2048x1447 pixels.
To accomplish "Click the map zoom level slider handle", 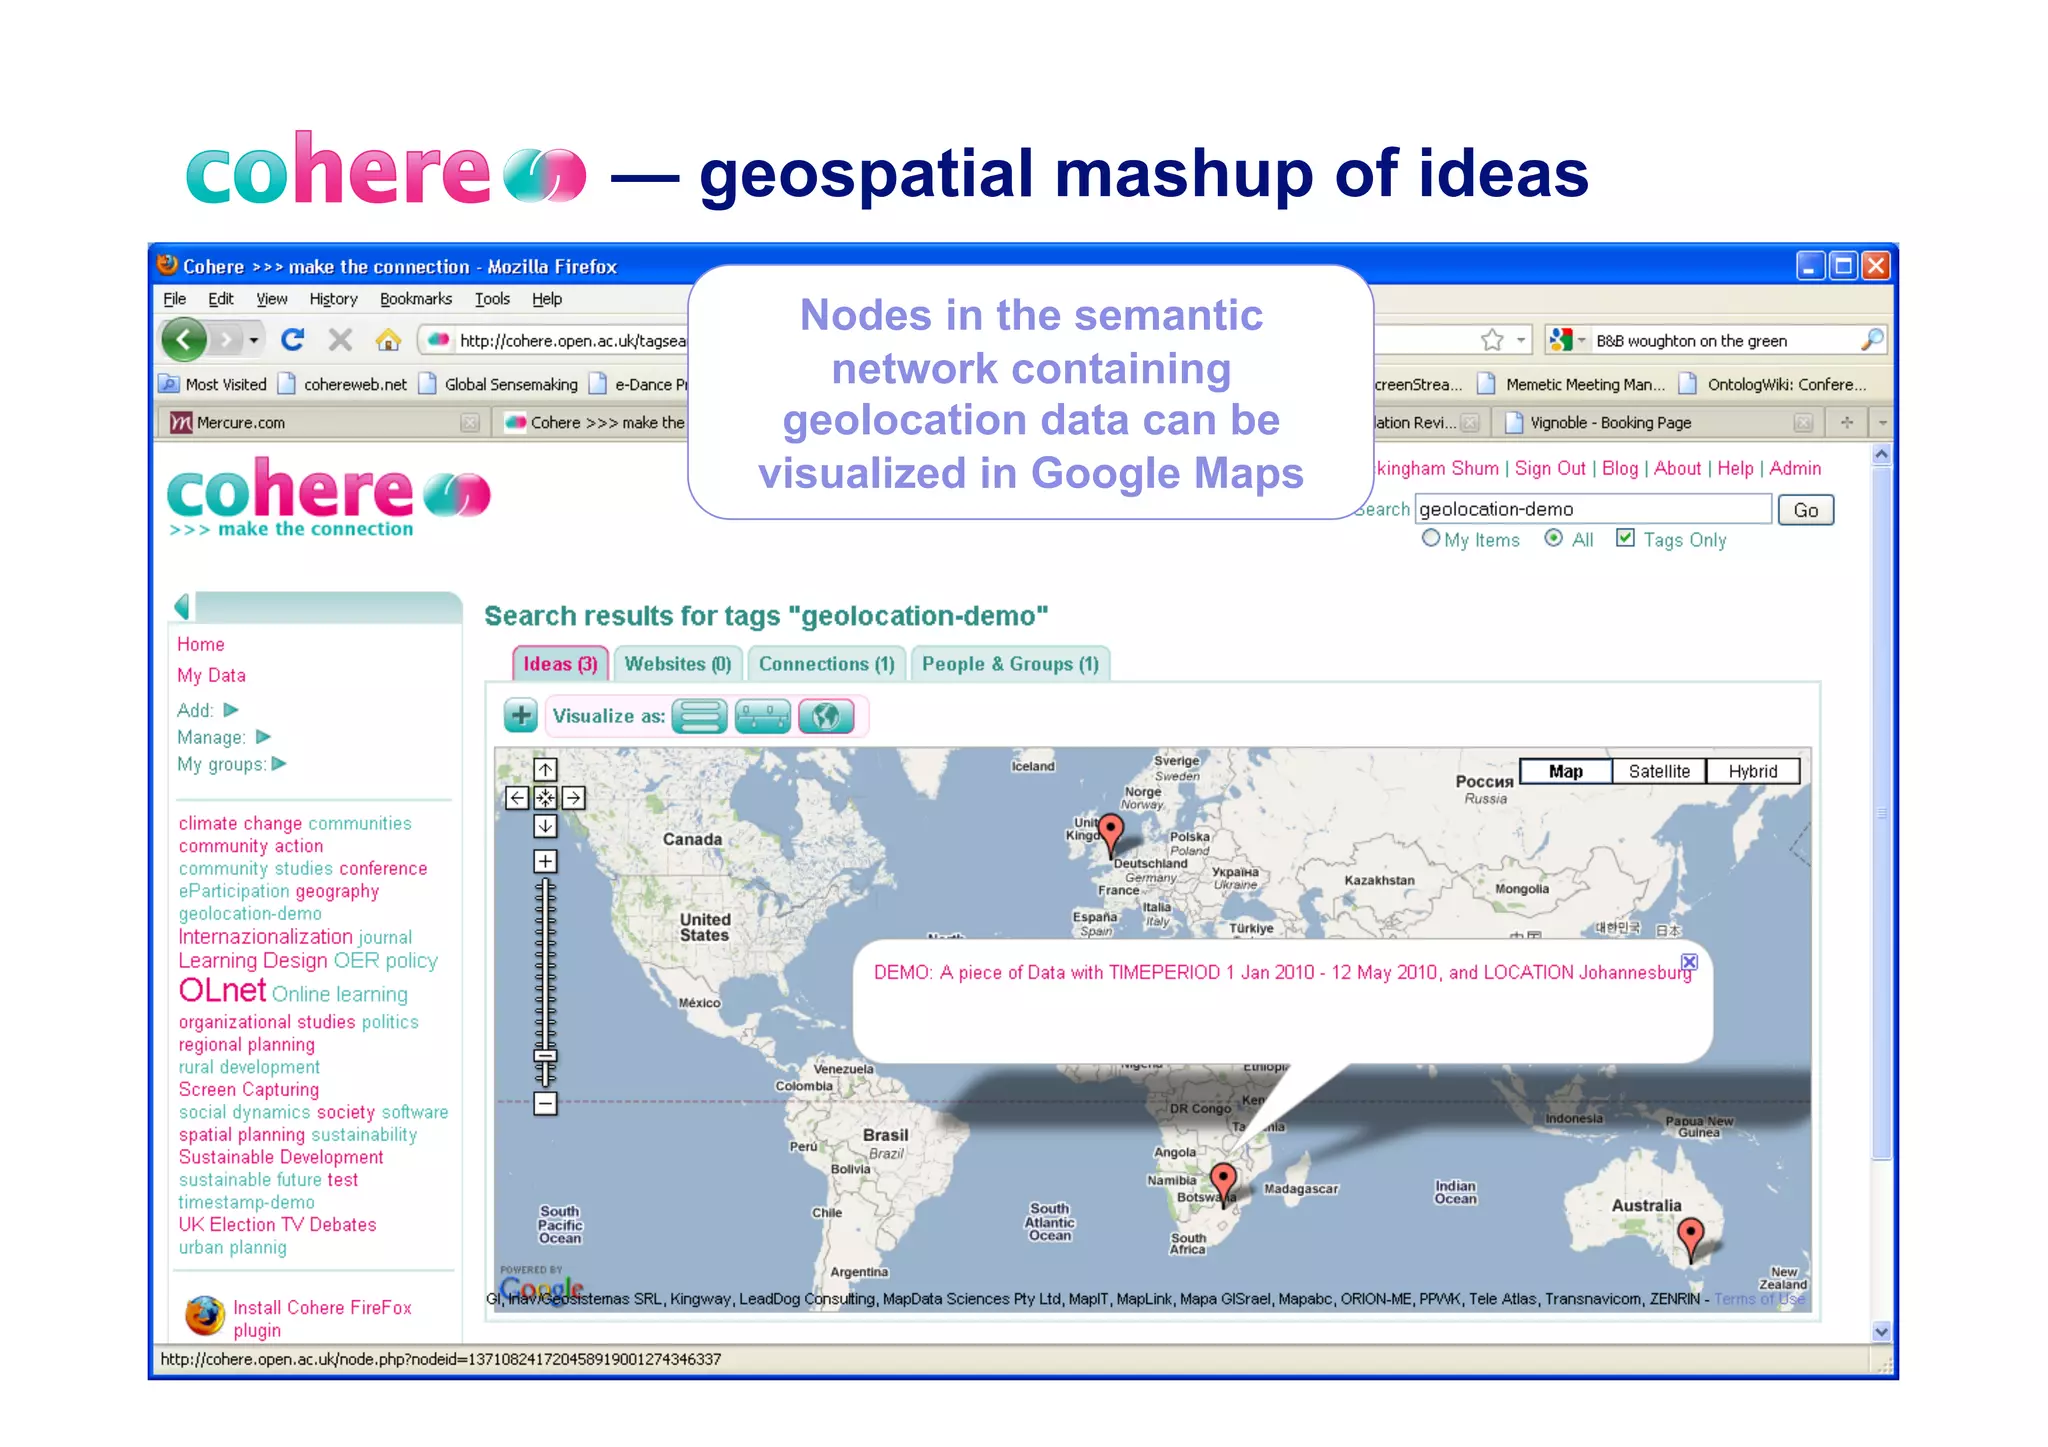I will pos(545,1056).
